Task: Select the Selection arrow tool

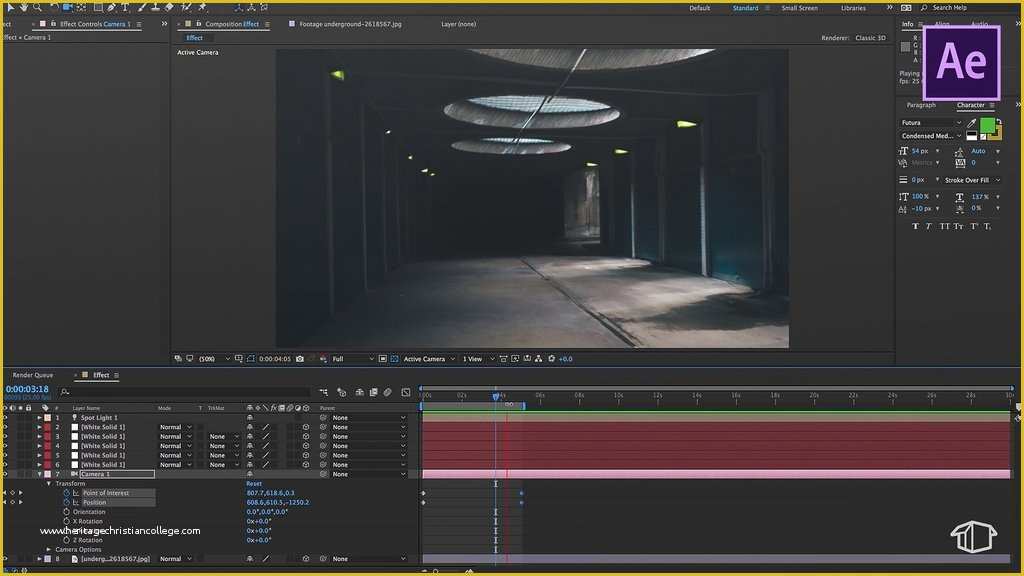Action: click(9, 7)
